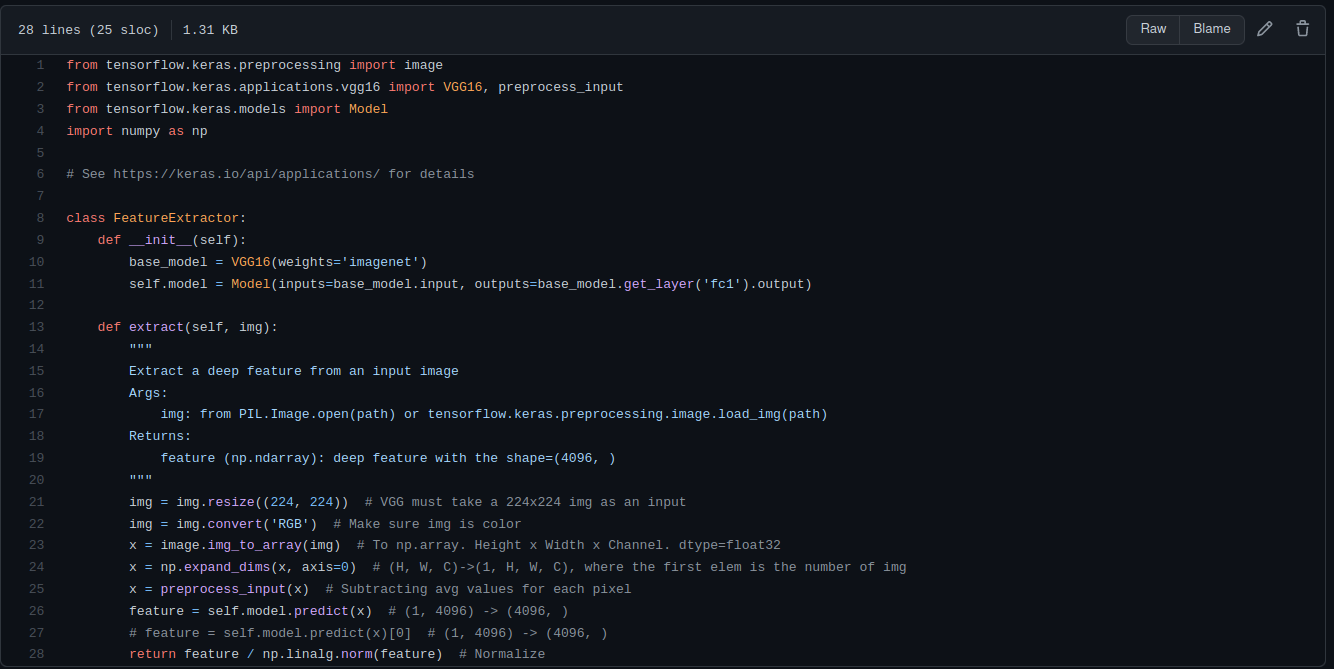Click the docstring line 15 text
Image resolution: width=1334 pixels, height=669 pixels.
pyautogui.click(x=293, y=370)
